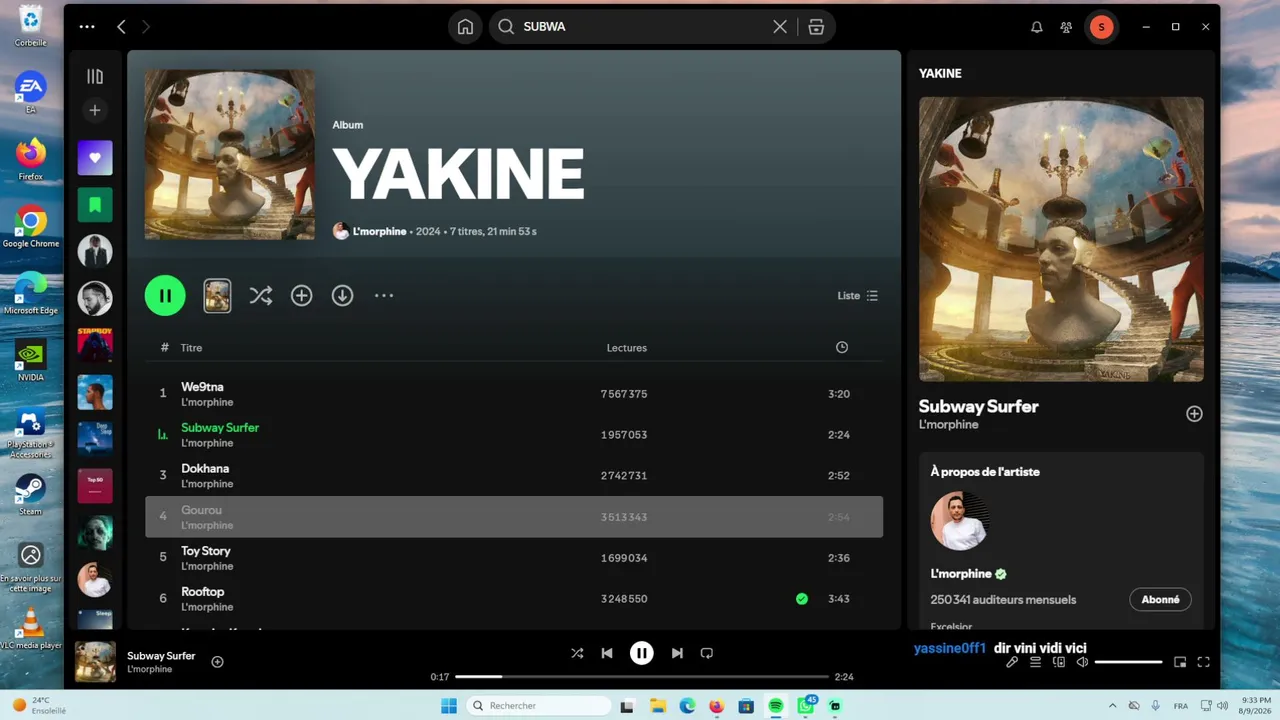
Task: Open the three-dot app menu at top left
Action: point(87,27)
